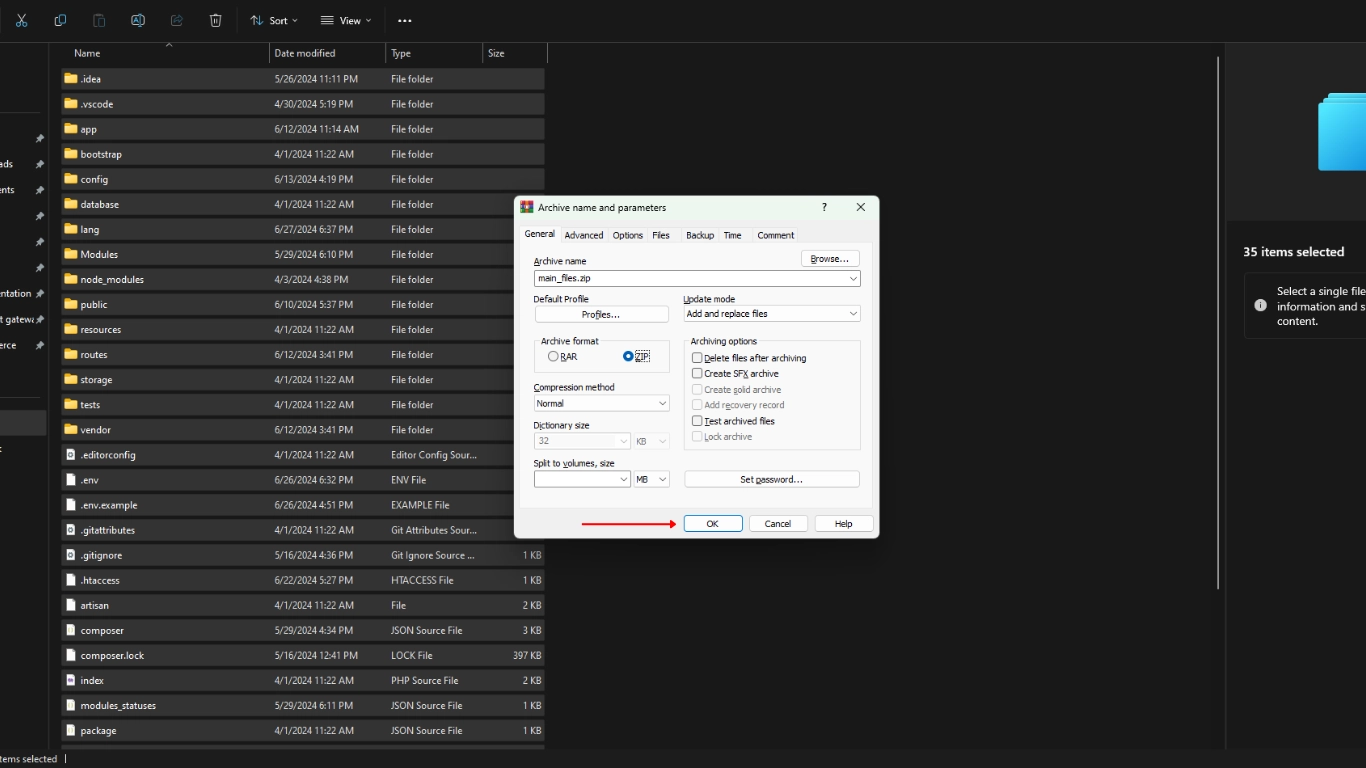Click the node_modules folder icon

click(x=70, y=279)
